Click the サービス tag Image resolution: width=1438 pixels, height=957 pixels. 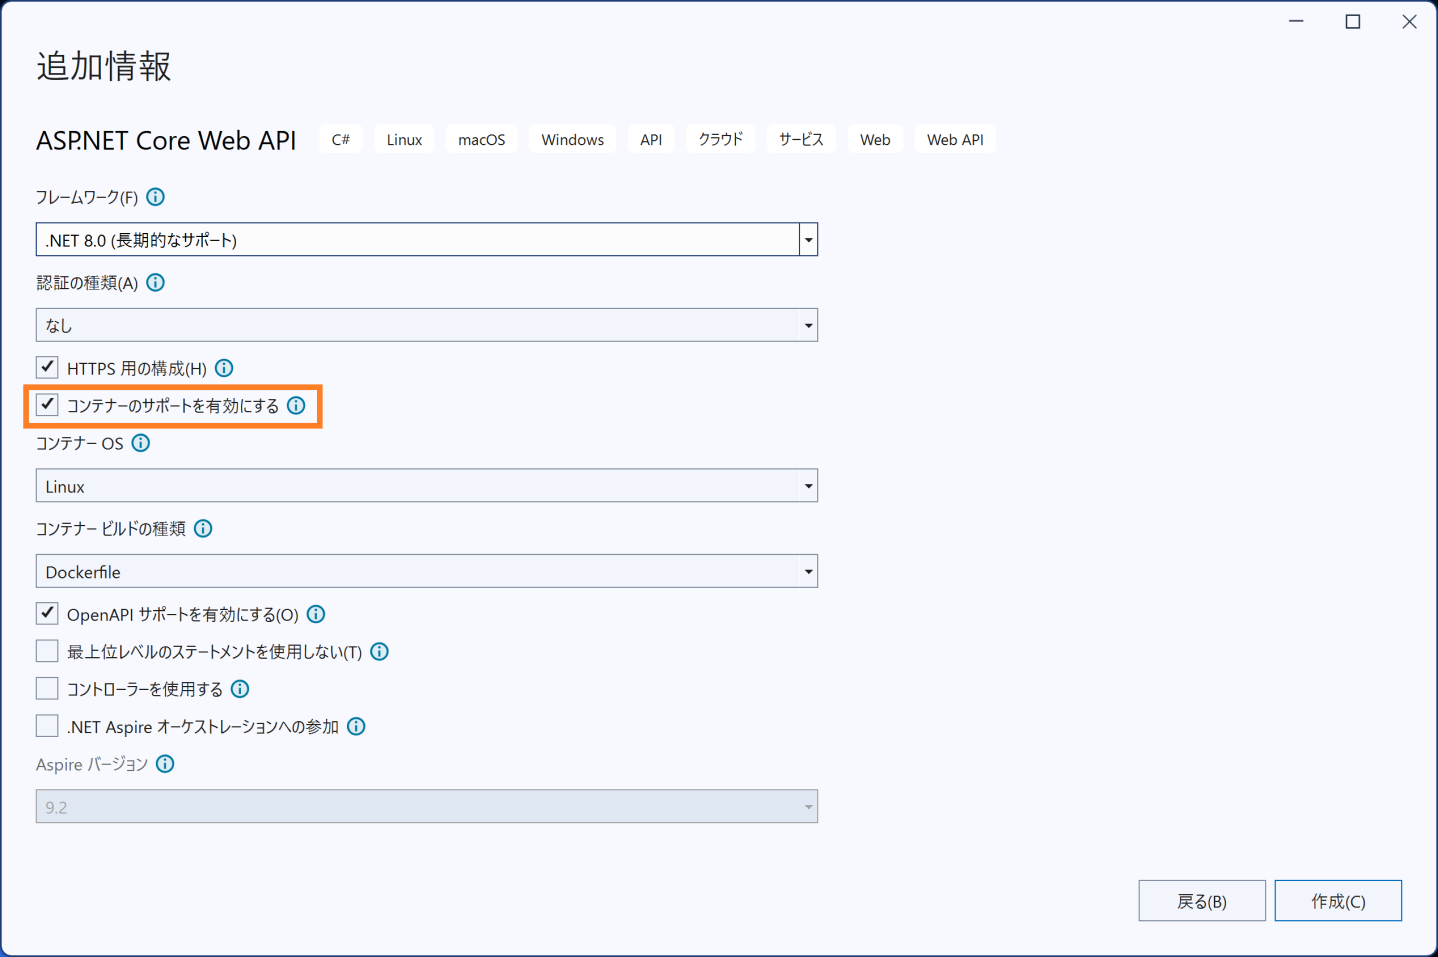click(x=801, y=140)
